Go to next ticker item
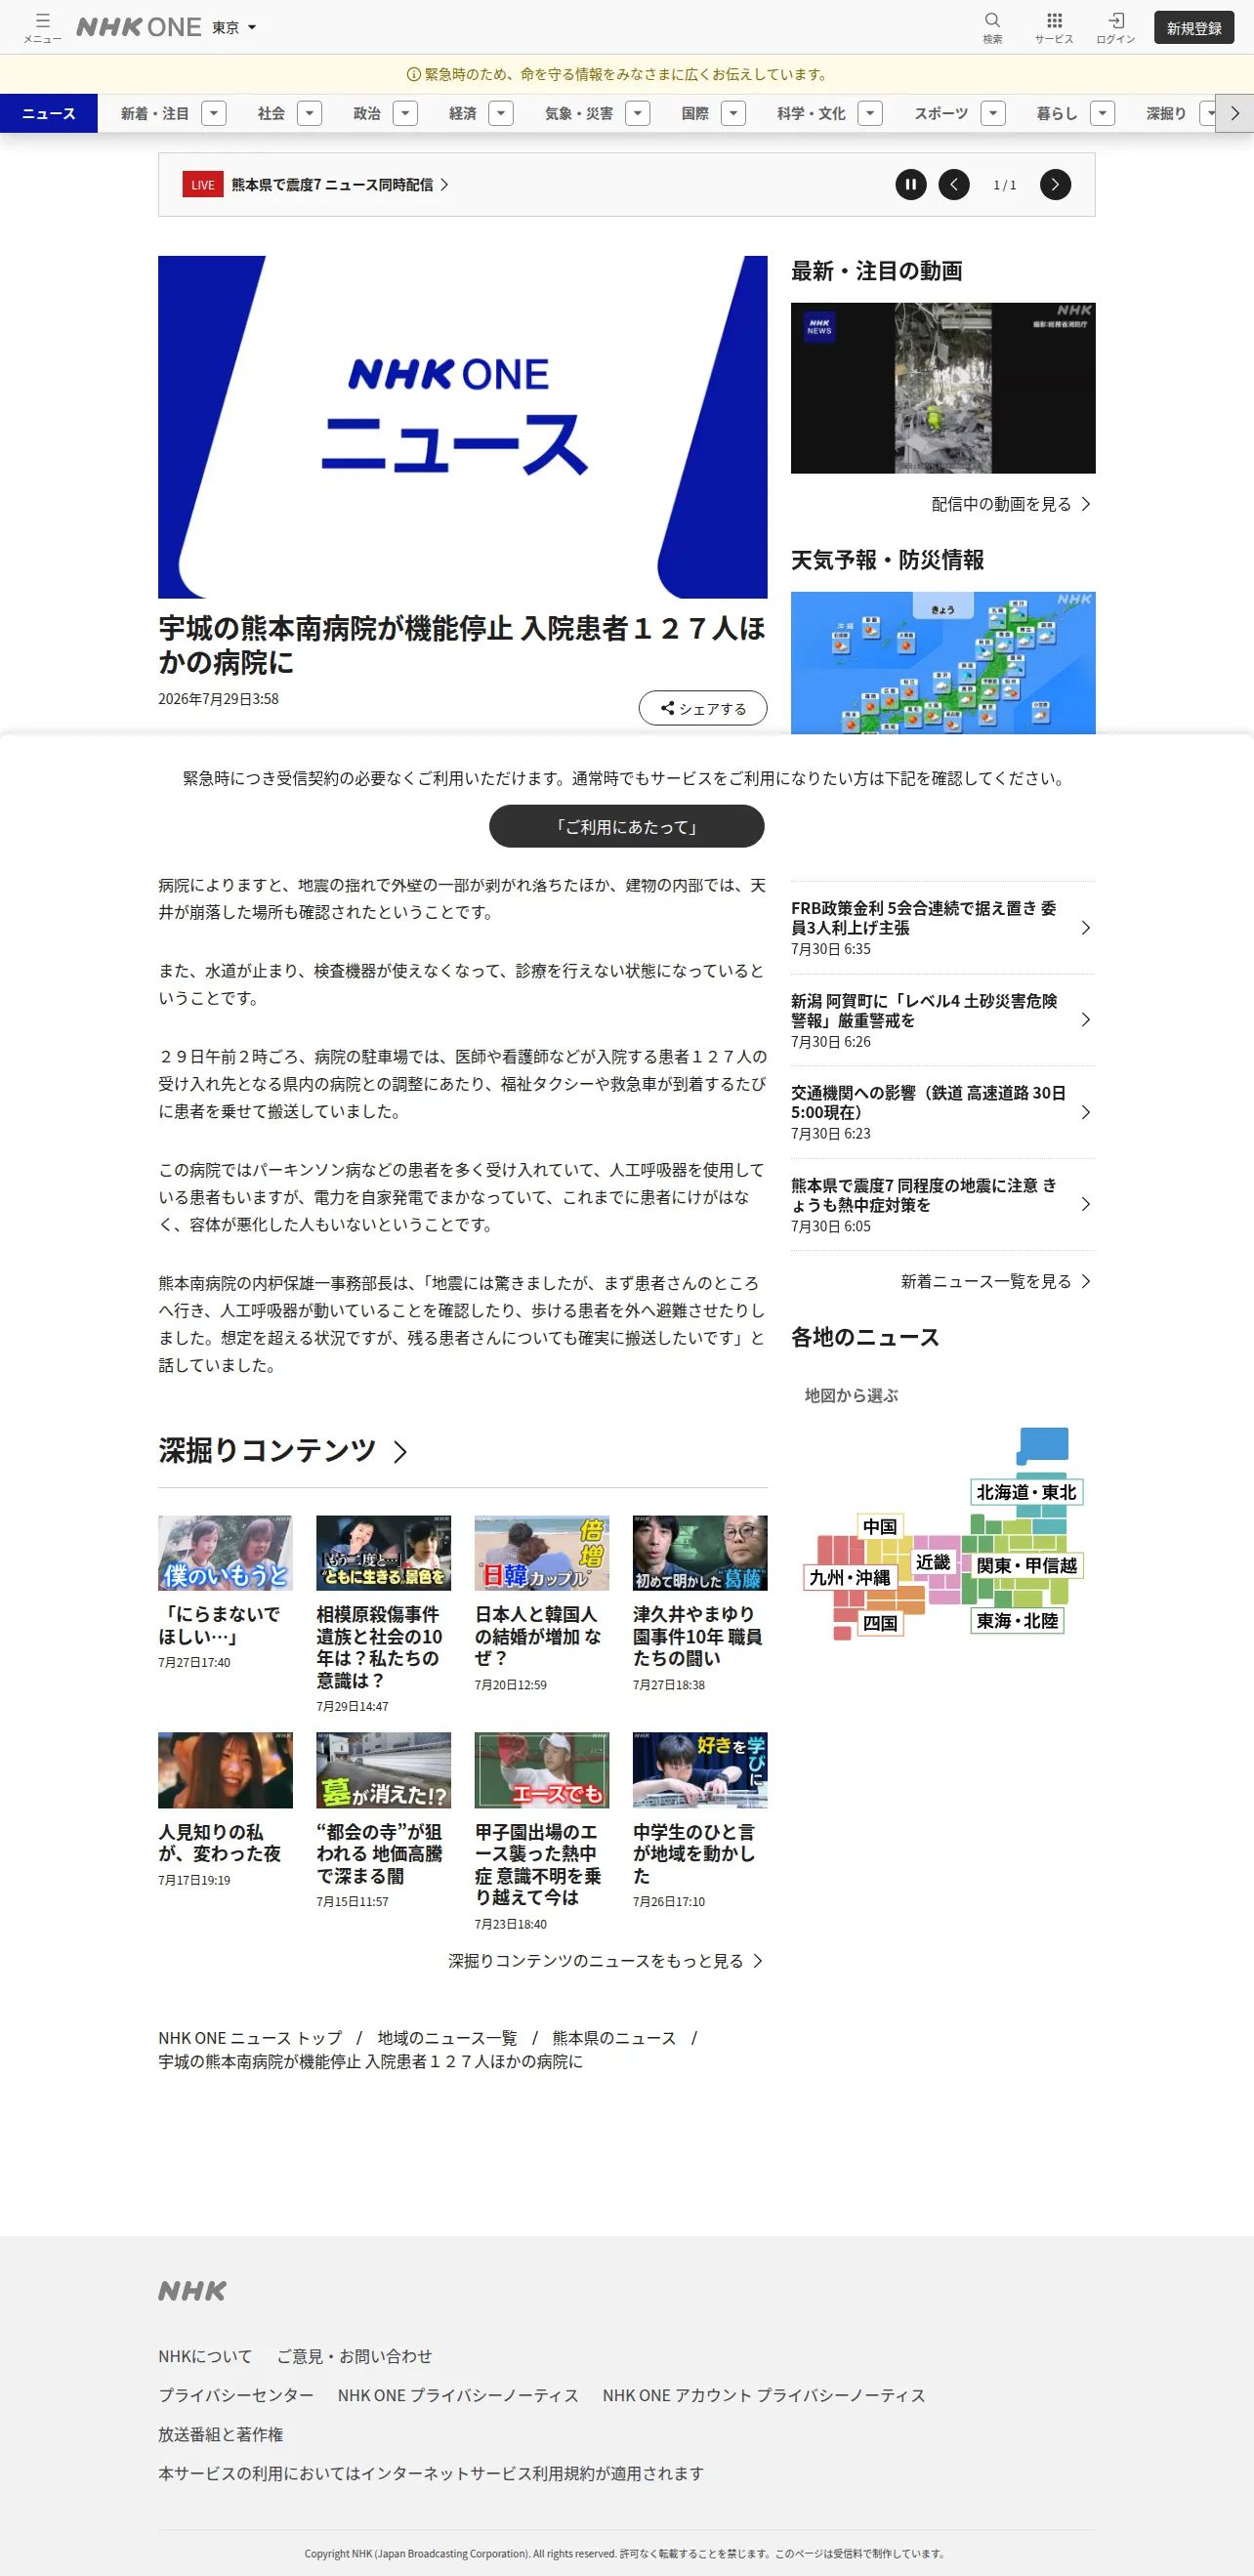The width and height of the screenshot is (1254, 2576). [x=1055, y=185]
